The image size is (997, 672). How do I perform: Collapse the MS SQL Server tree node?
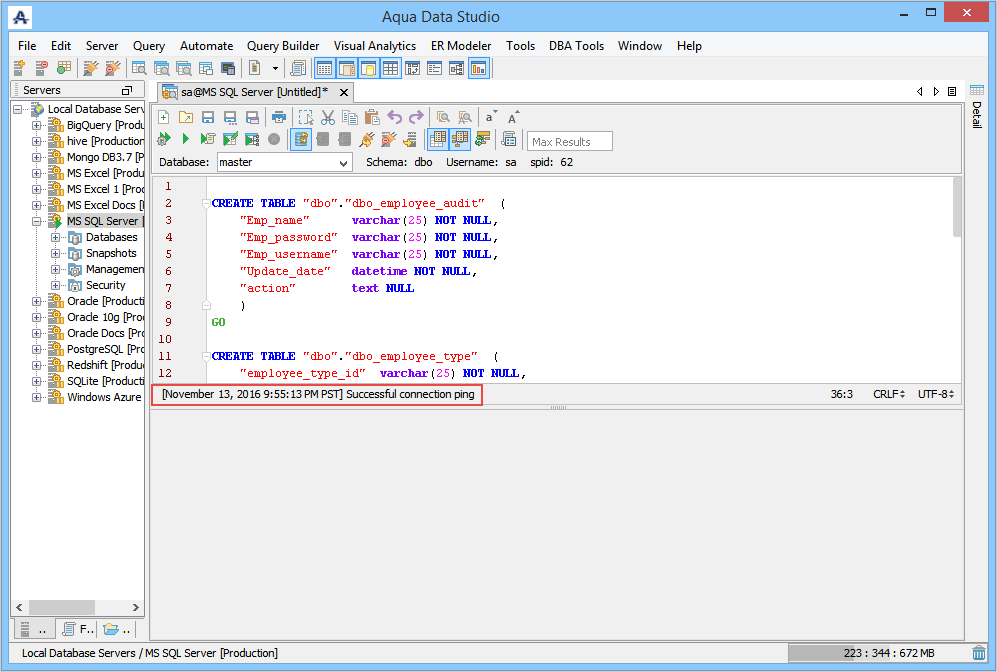[37, 221]
